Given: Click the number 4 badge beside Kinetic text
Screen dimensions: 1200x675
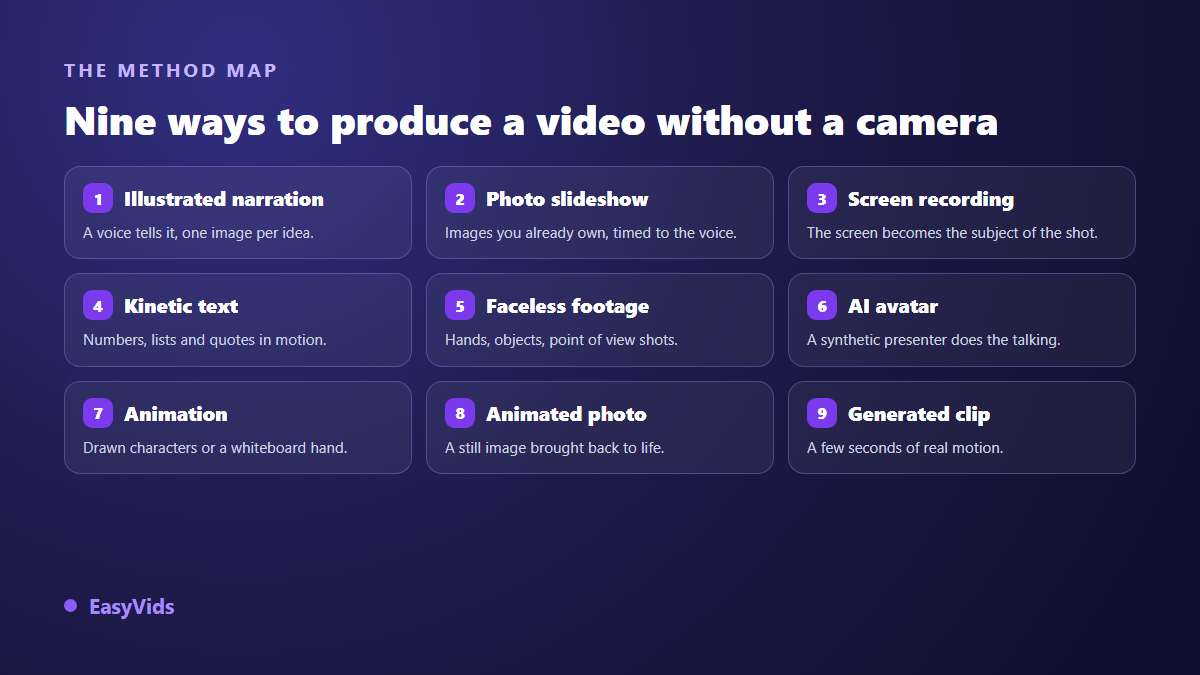Looking at the screenshot, I should coord(98,306).
